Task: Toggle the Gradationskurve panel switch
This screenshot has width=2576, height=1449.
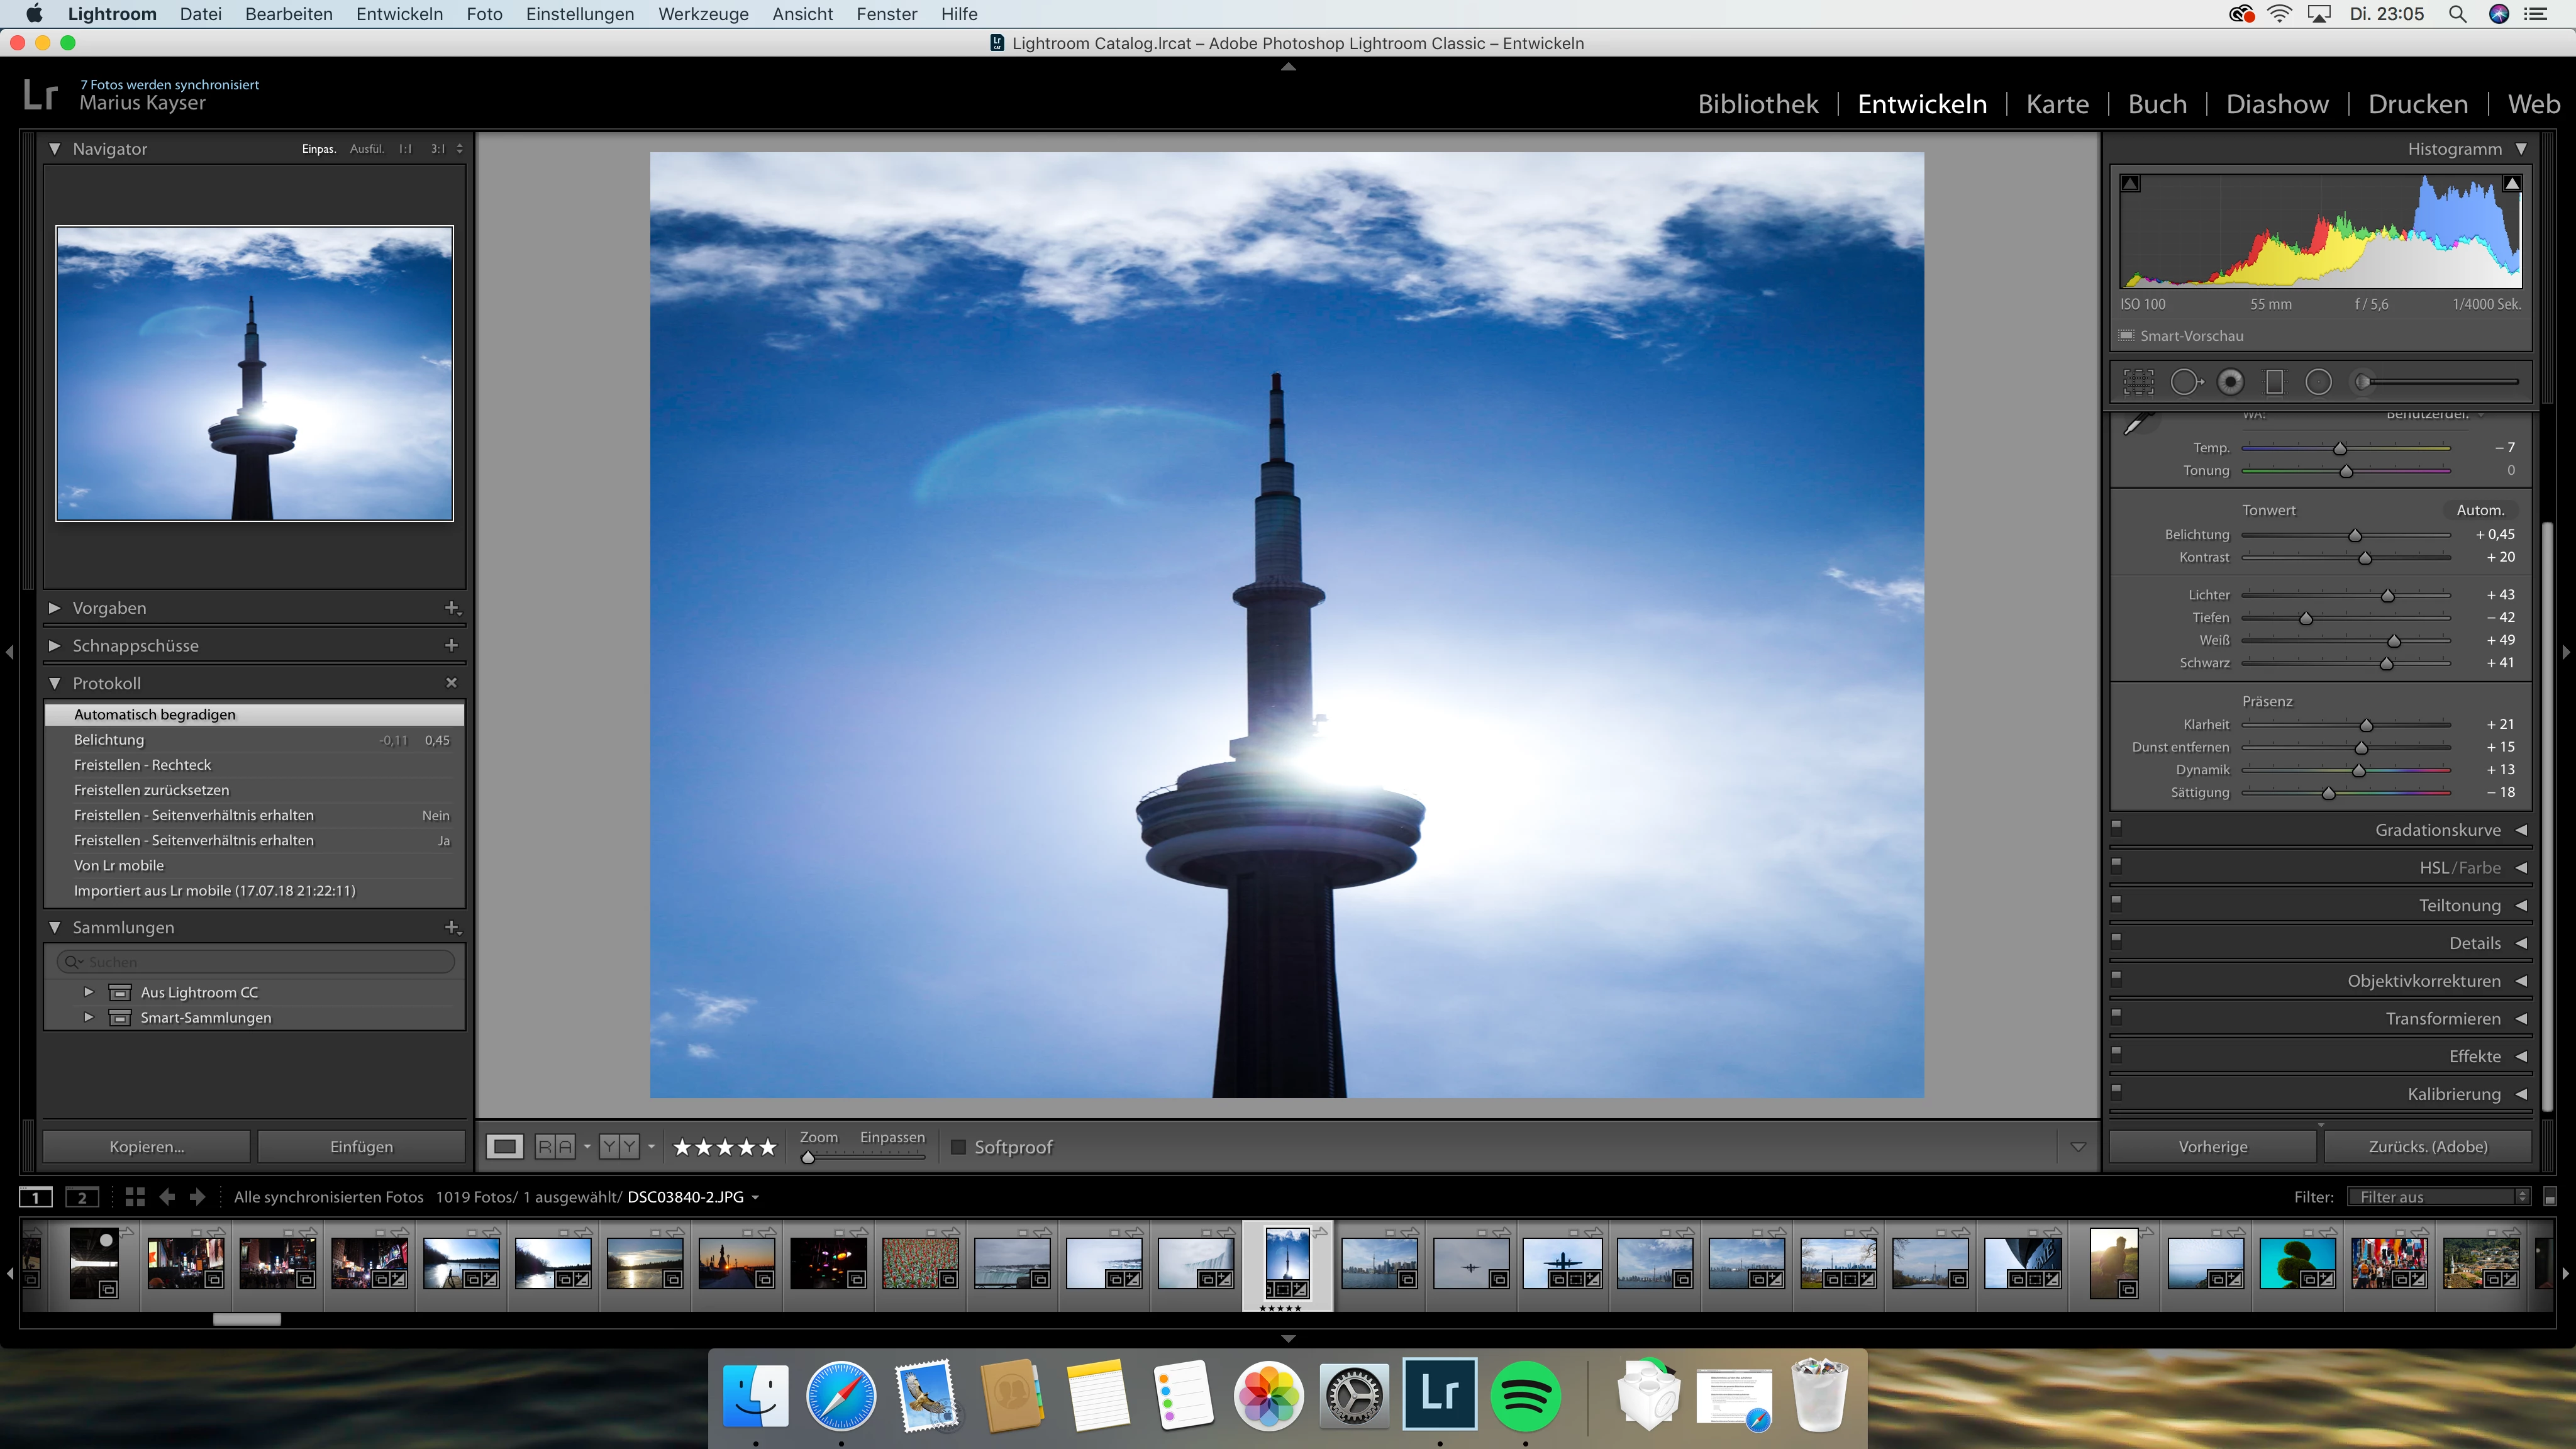Action: pos(2116,828)
